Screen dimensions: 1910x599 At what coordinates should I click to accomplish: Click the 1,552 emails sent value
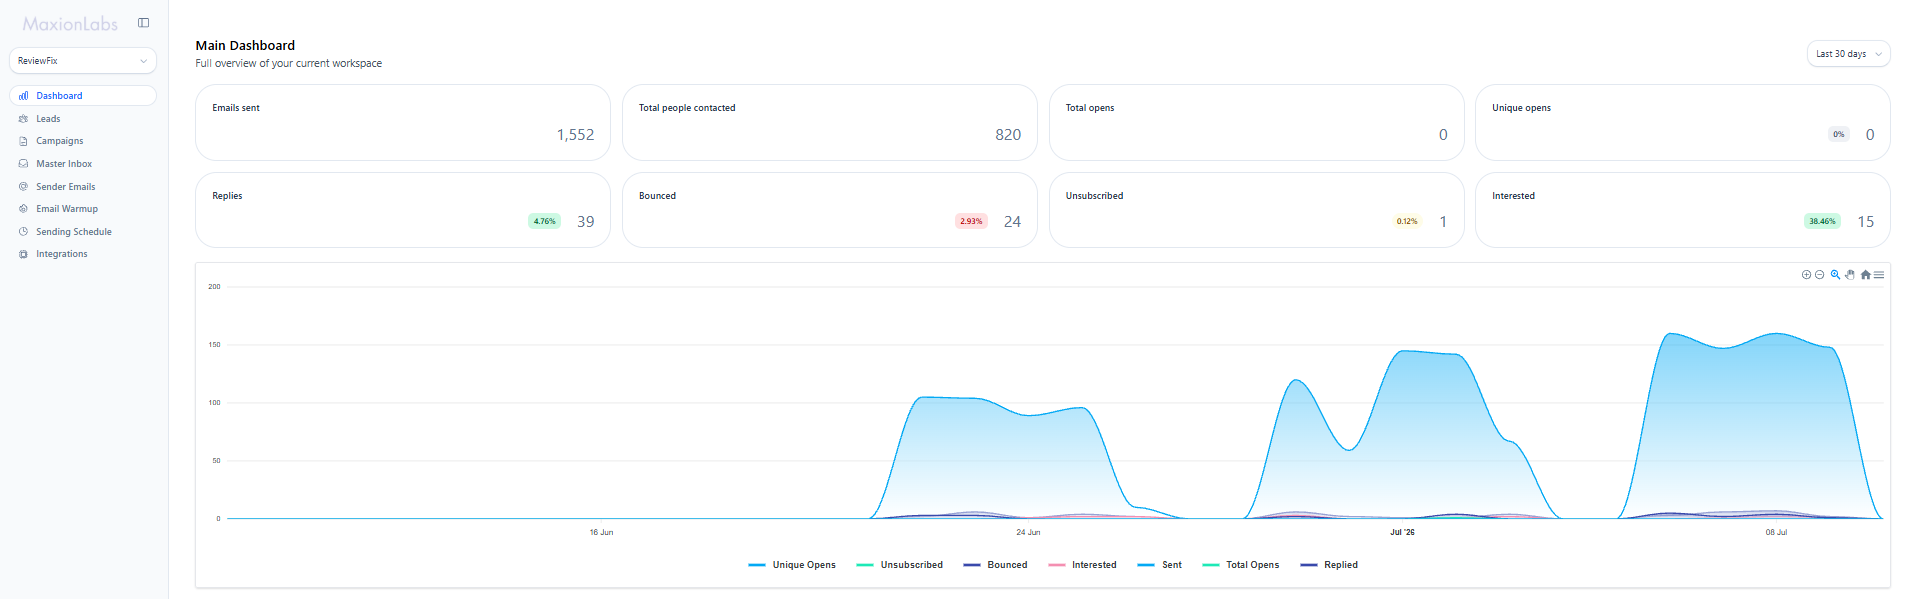[x=575, y=135]
